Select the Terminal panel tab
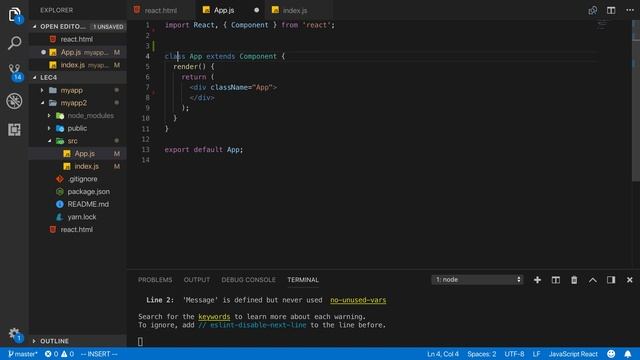 tap(303, 280)
